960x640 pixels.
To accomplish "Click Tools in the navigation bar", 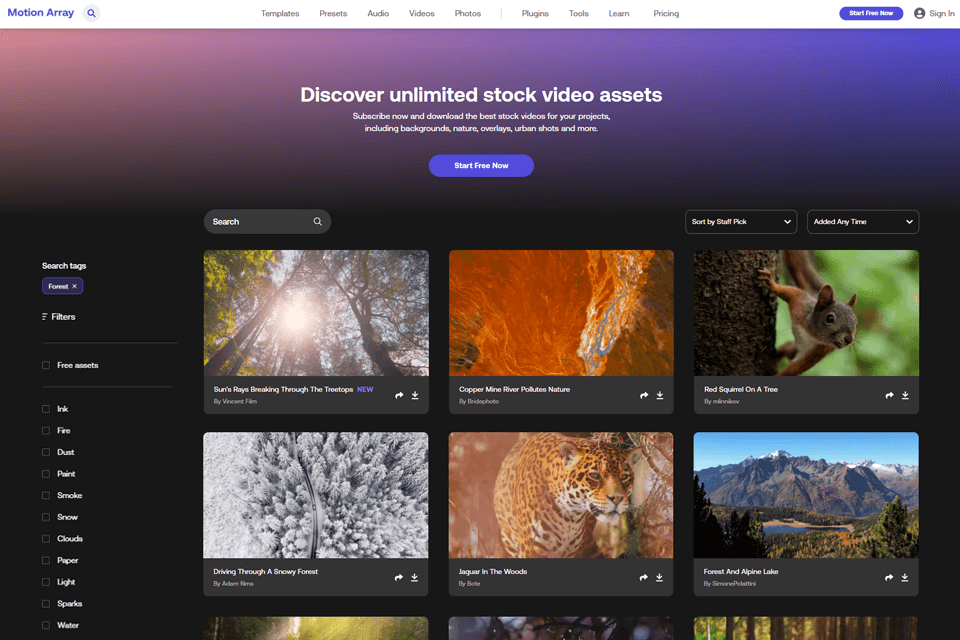I will click(579, 13).
